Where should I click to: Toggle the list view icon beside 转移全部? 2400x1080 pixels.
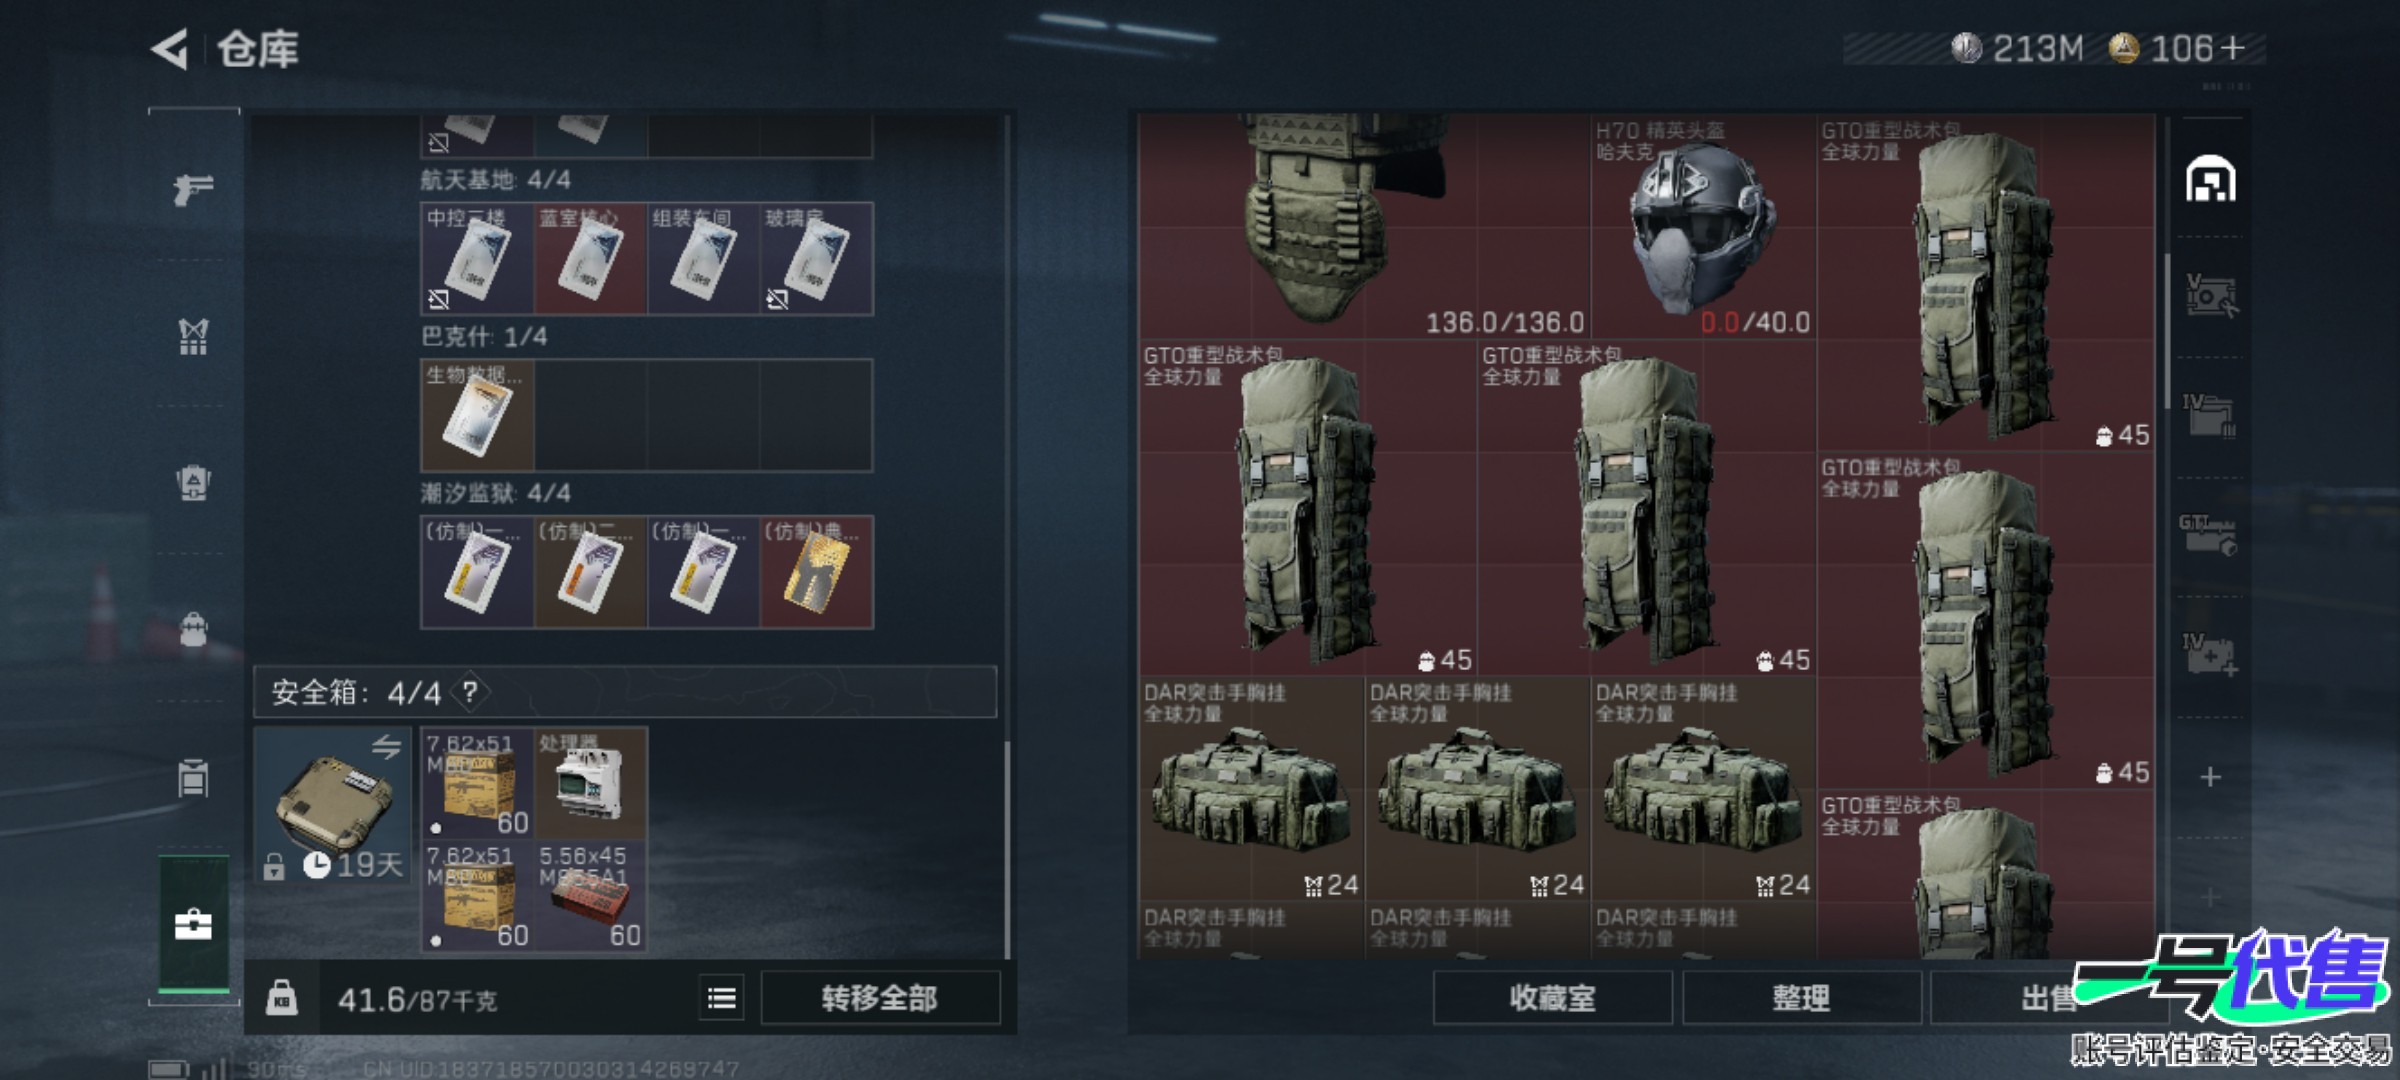(x=722, y=998)
